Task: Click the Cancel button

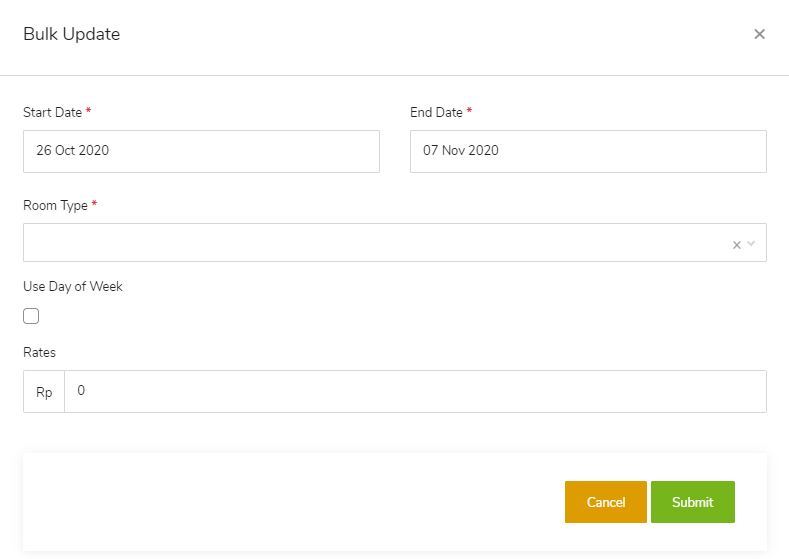Action: (x=606, y=502)
